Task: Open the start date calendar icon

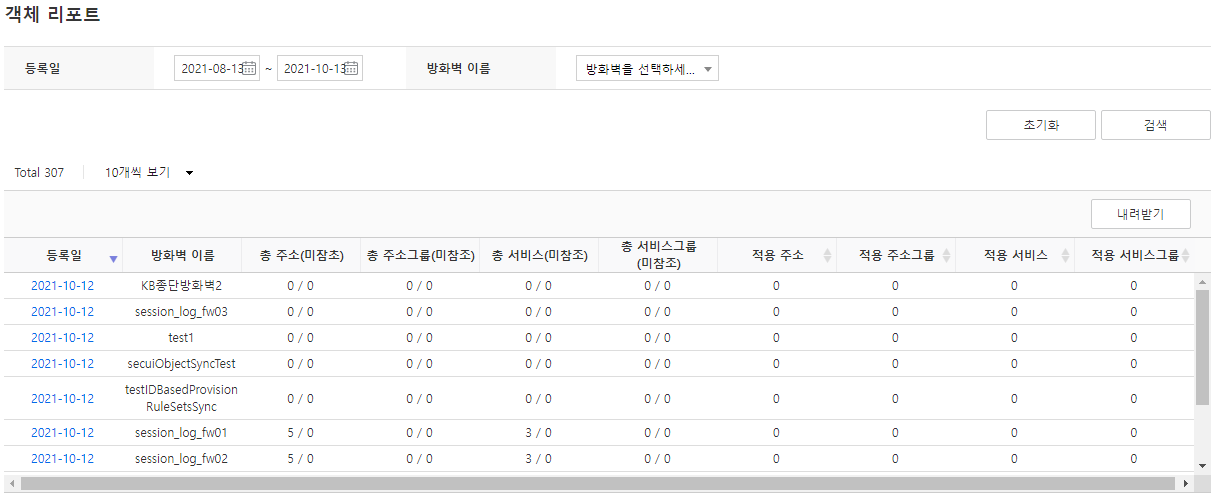Action: click(250, 69)
